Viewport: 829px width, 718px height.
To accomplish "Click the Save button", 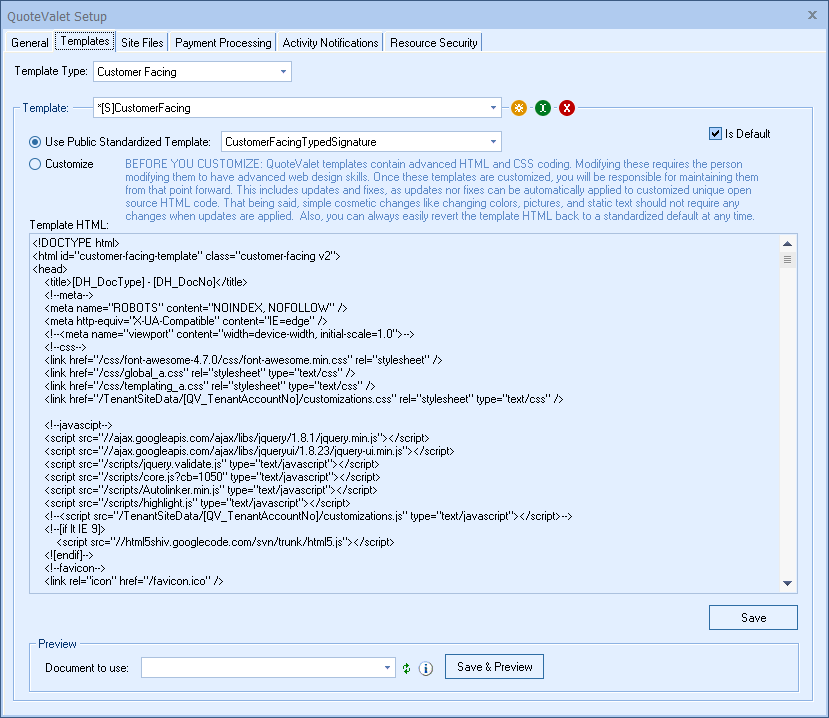I will pos(753,618).
